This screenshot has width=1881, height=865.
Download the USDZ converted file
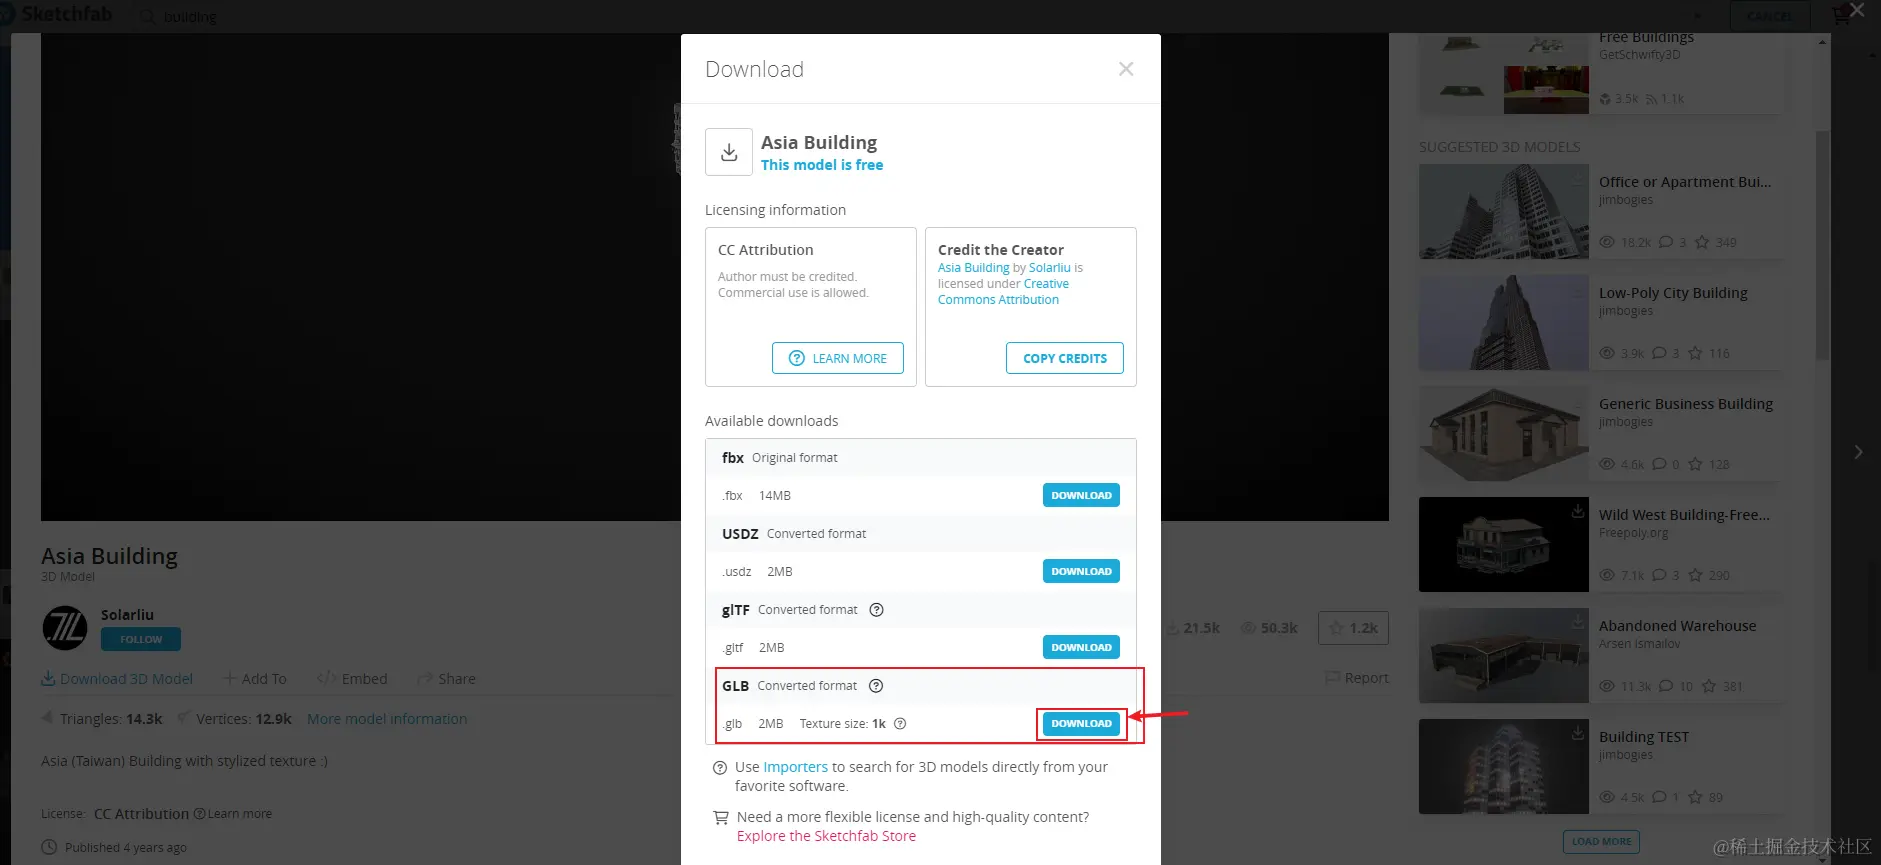[1081, 572]
